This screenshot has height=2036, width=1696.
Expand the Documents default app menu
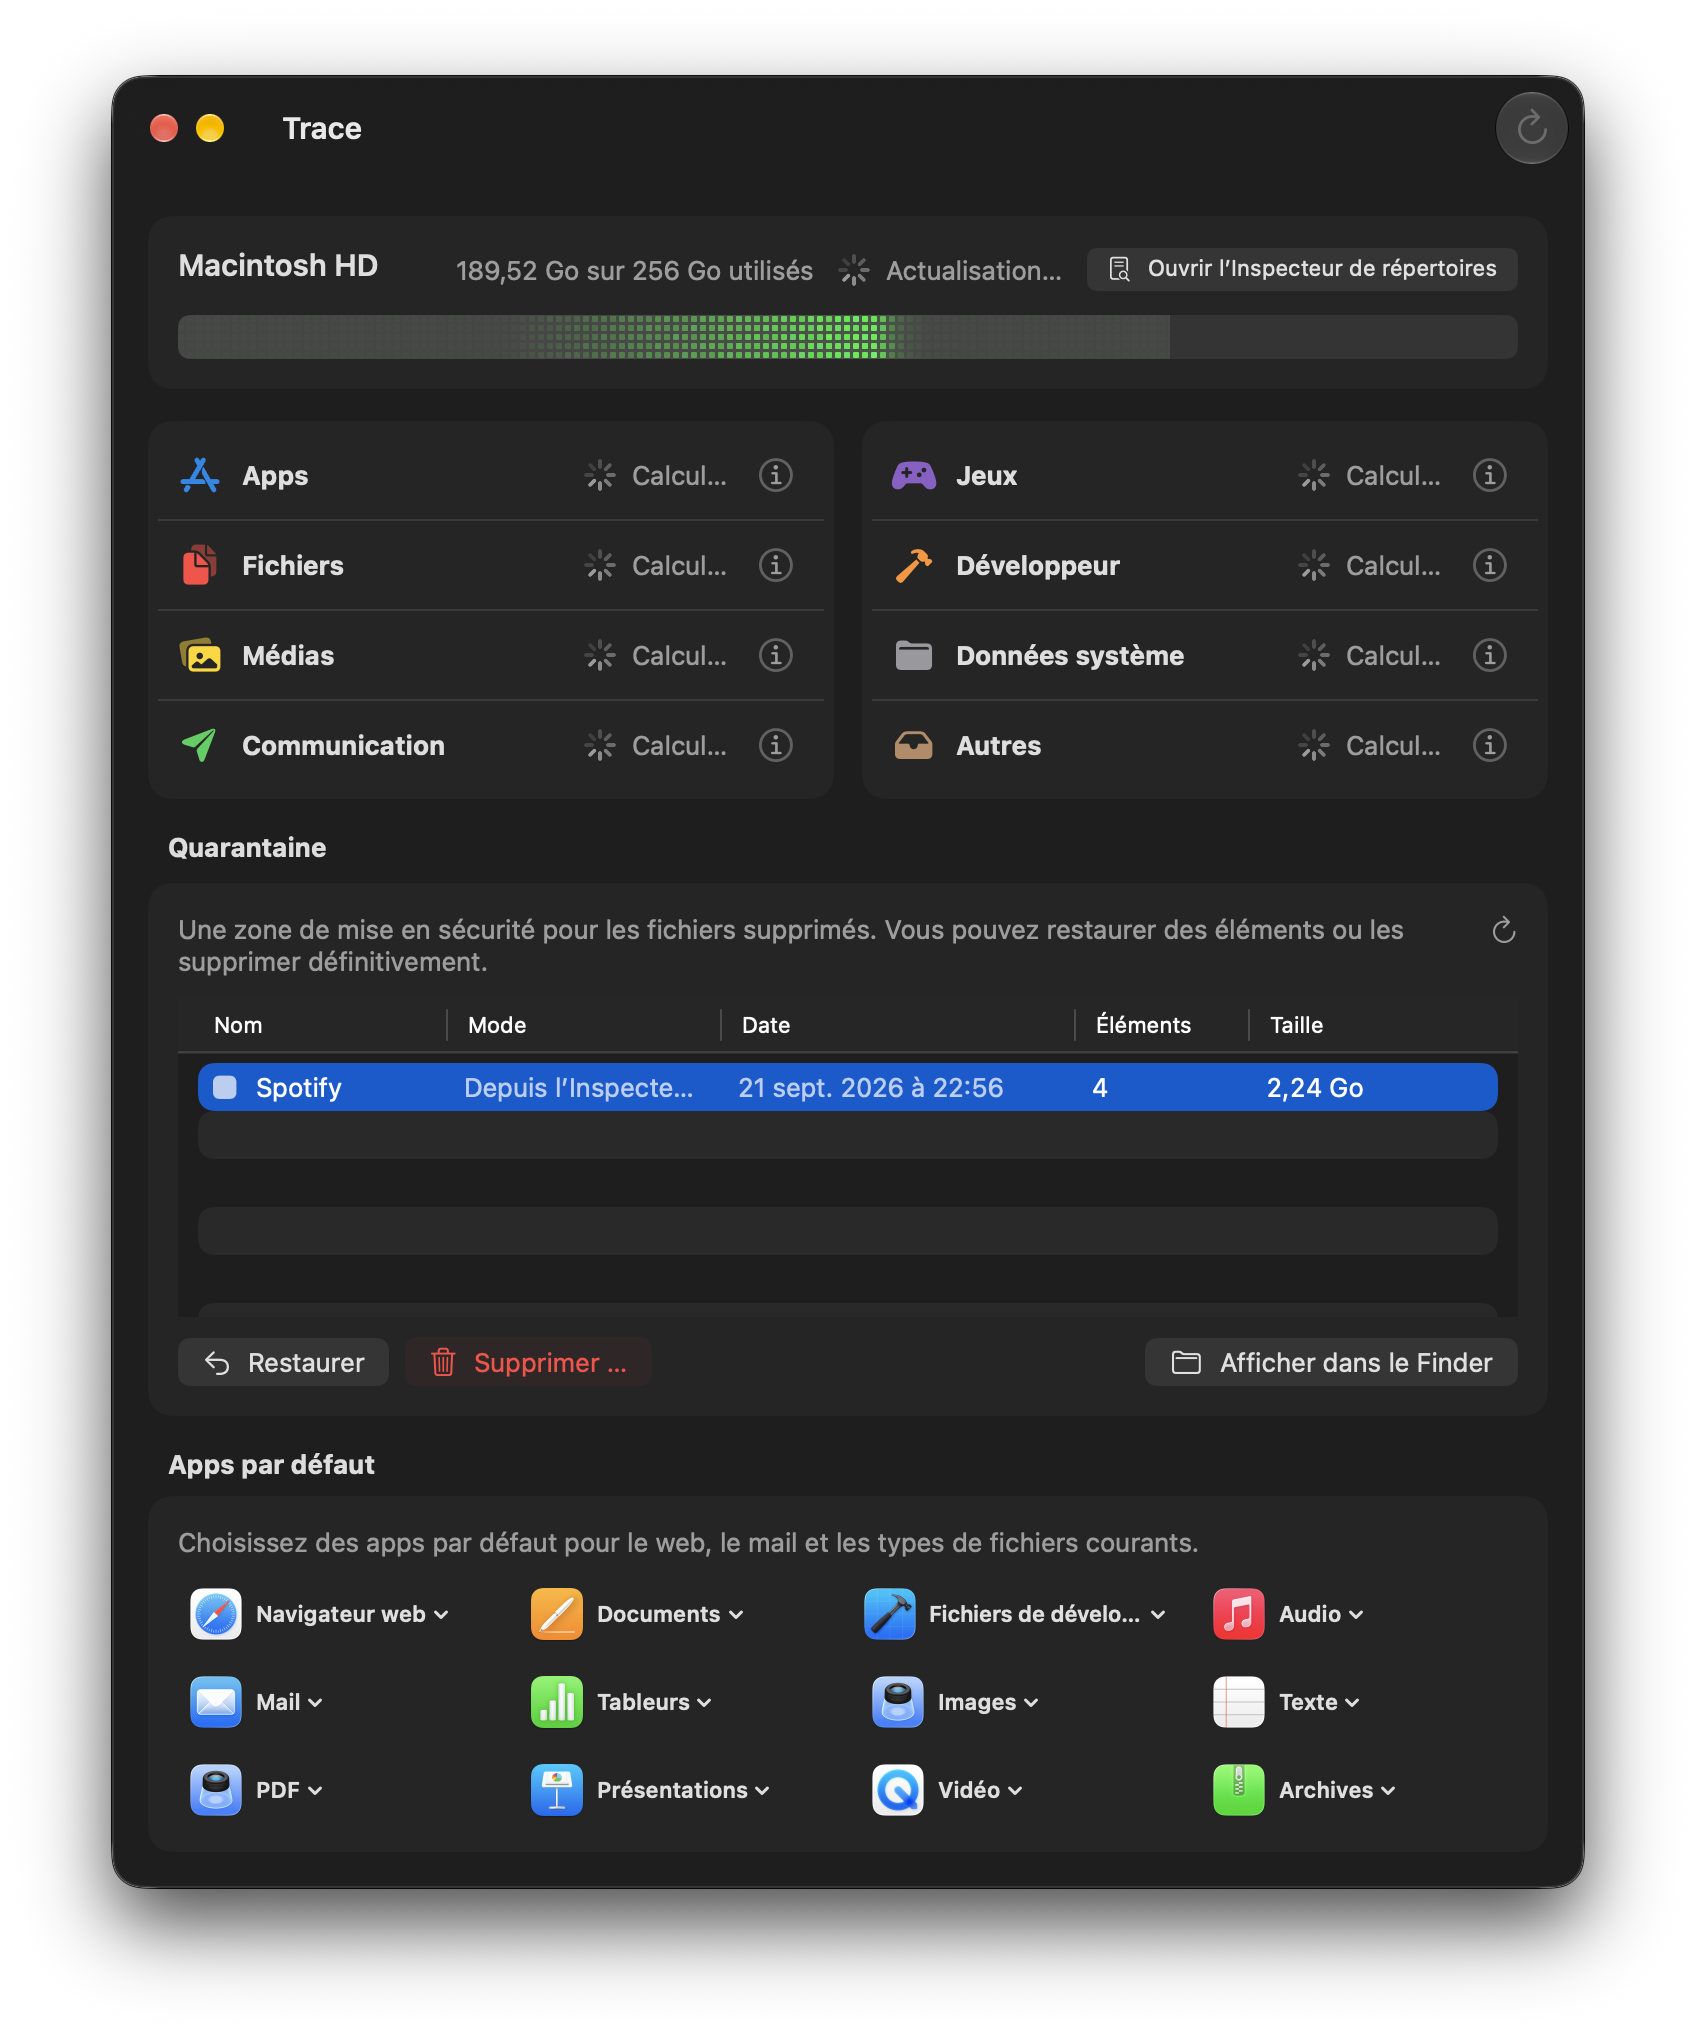pyautogui.click(x=637, y=1614)
